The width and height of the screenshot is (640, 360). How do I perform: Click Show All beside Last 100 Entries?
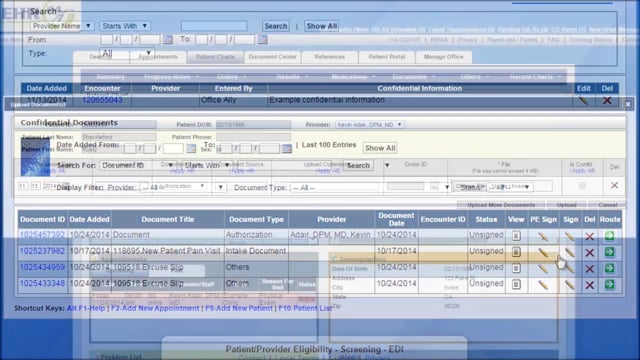[x=380, y=148]
